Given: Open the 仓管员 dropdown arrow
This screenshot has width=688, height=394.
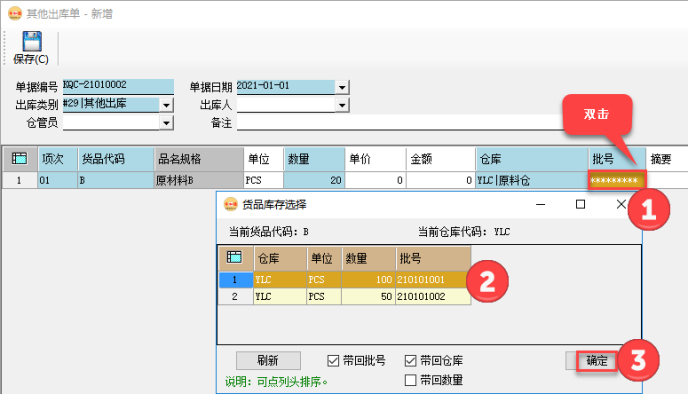Looking at the screenshot, I should coord(166,123).
